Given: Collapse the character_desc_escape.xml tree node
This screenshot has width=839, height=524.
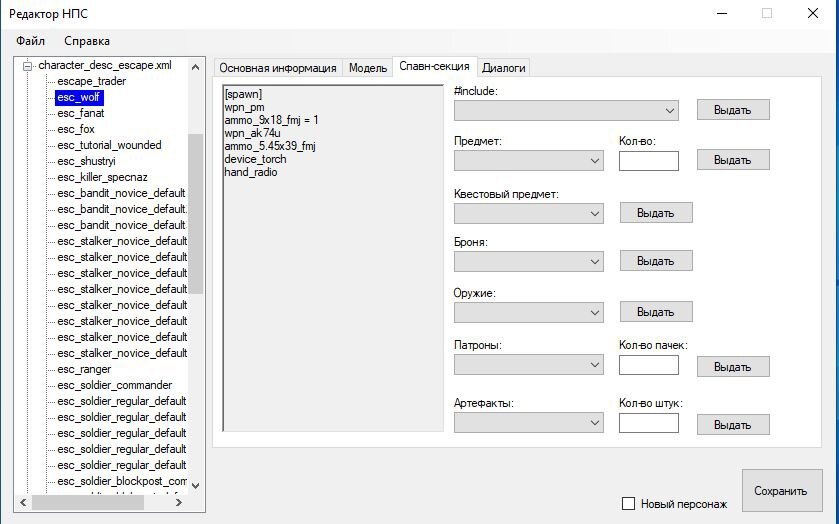Looking at the screenshot, I should point(28,65).
